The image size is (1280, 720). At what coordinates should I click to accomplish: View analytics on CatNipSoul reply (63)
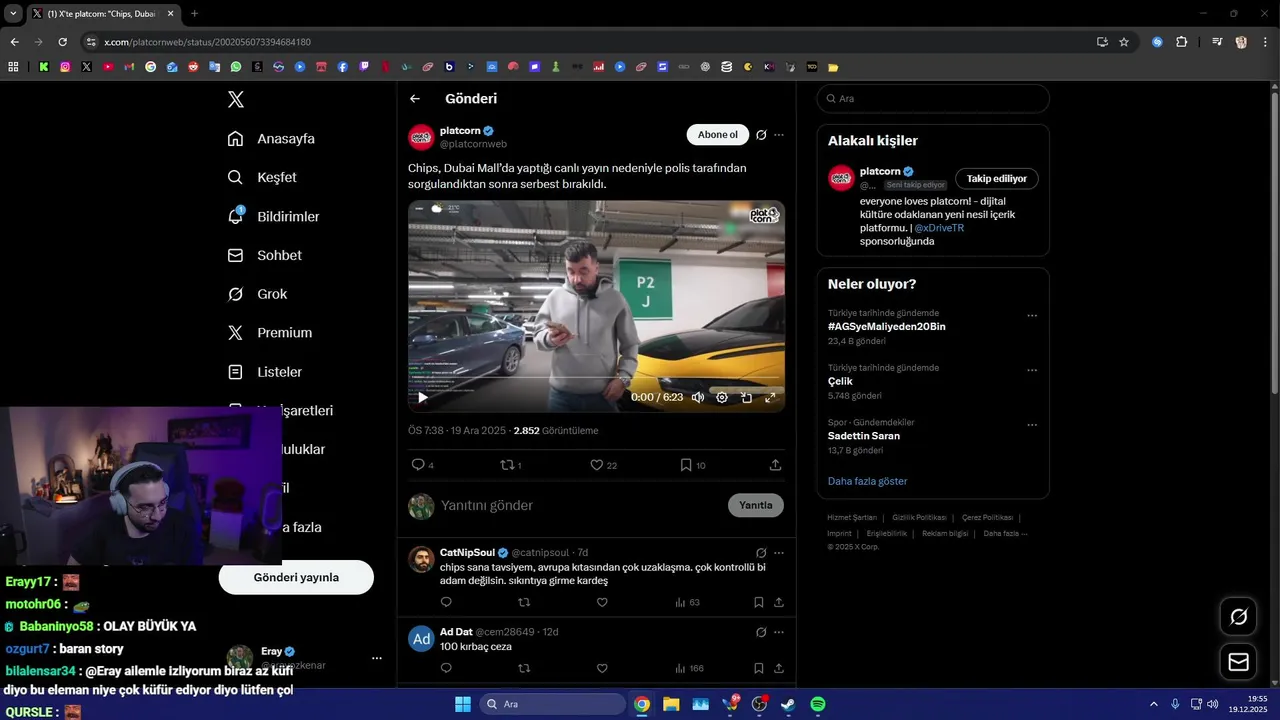click(x=687, y=602)
